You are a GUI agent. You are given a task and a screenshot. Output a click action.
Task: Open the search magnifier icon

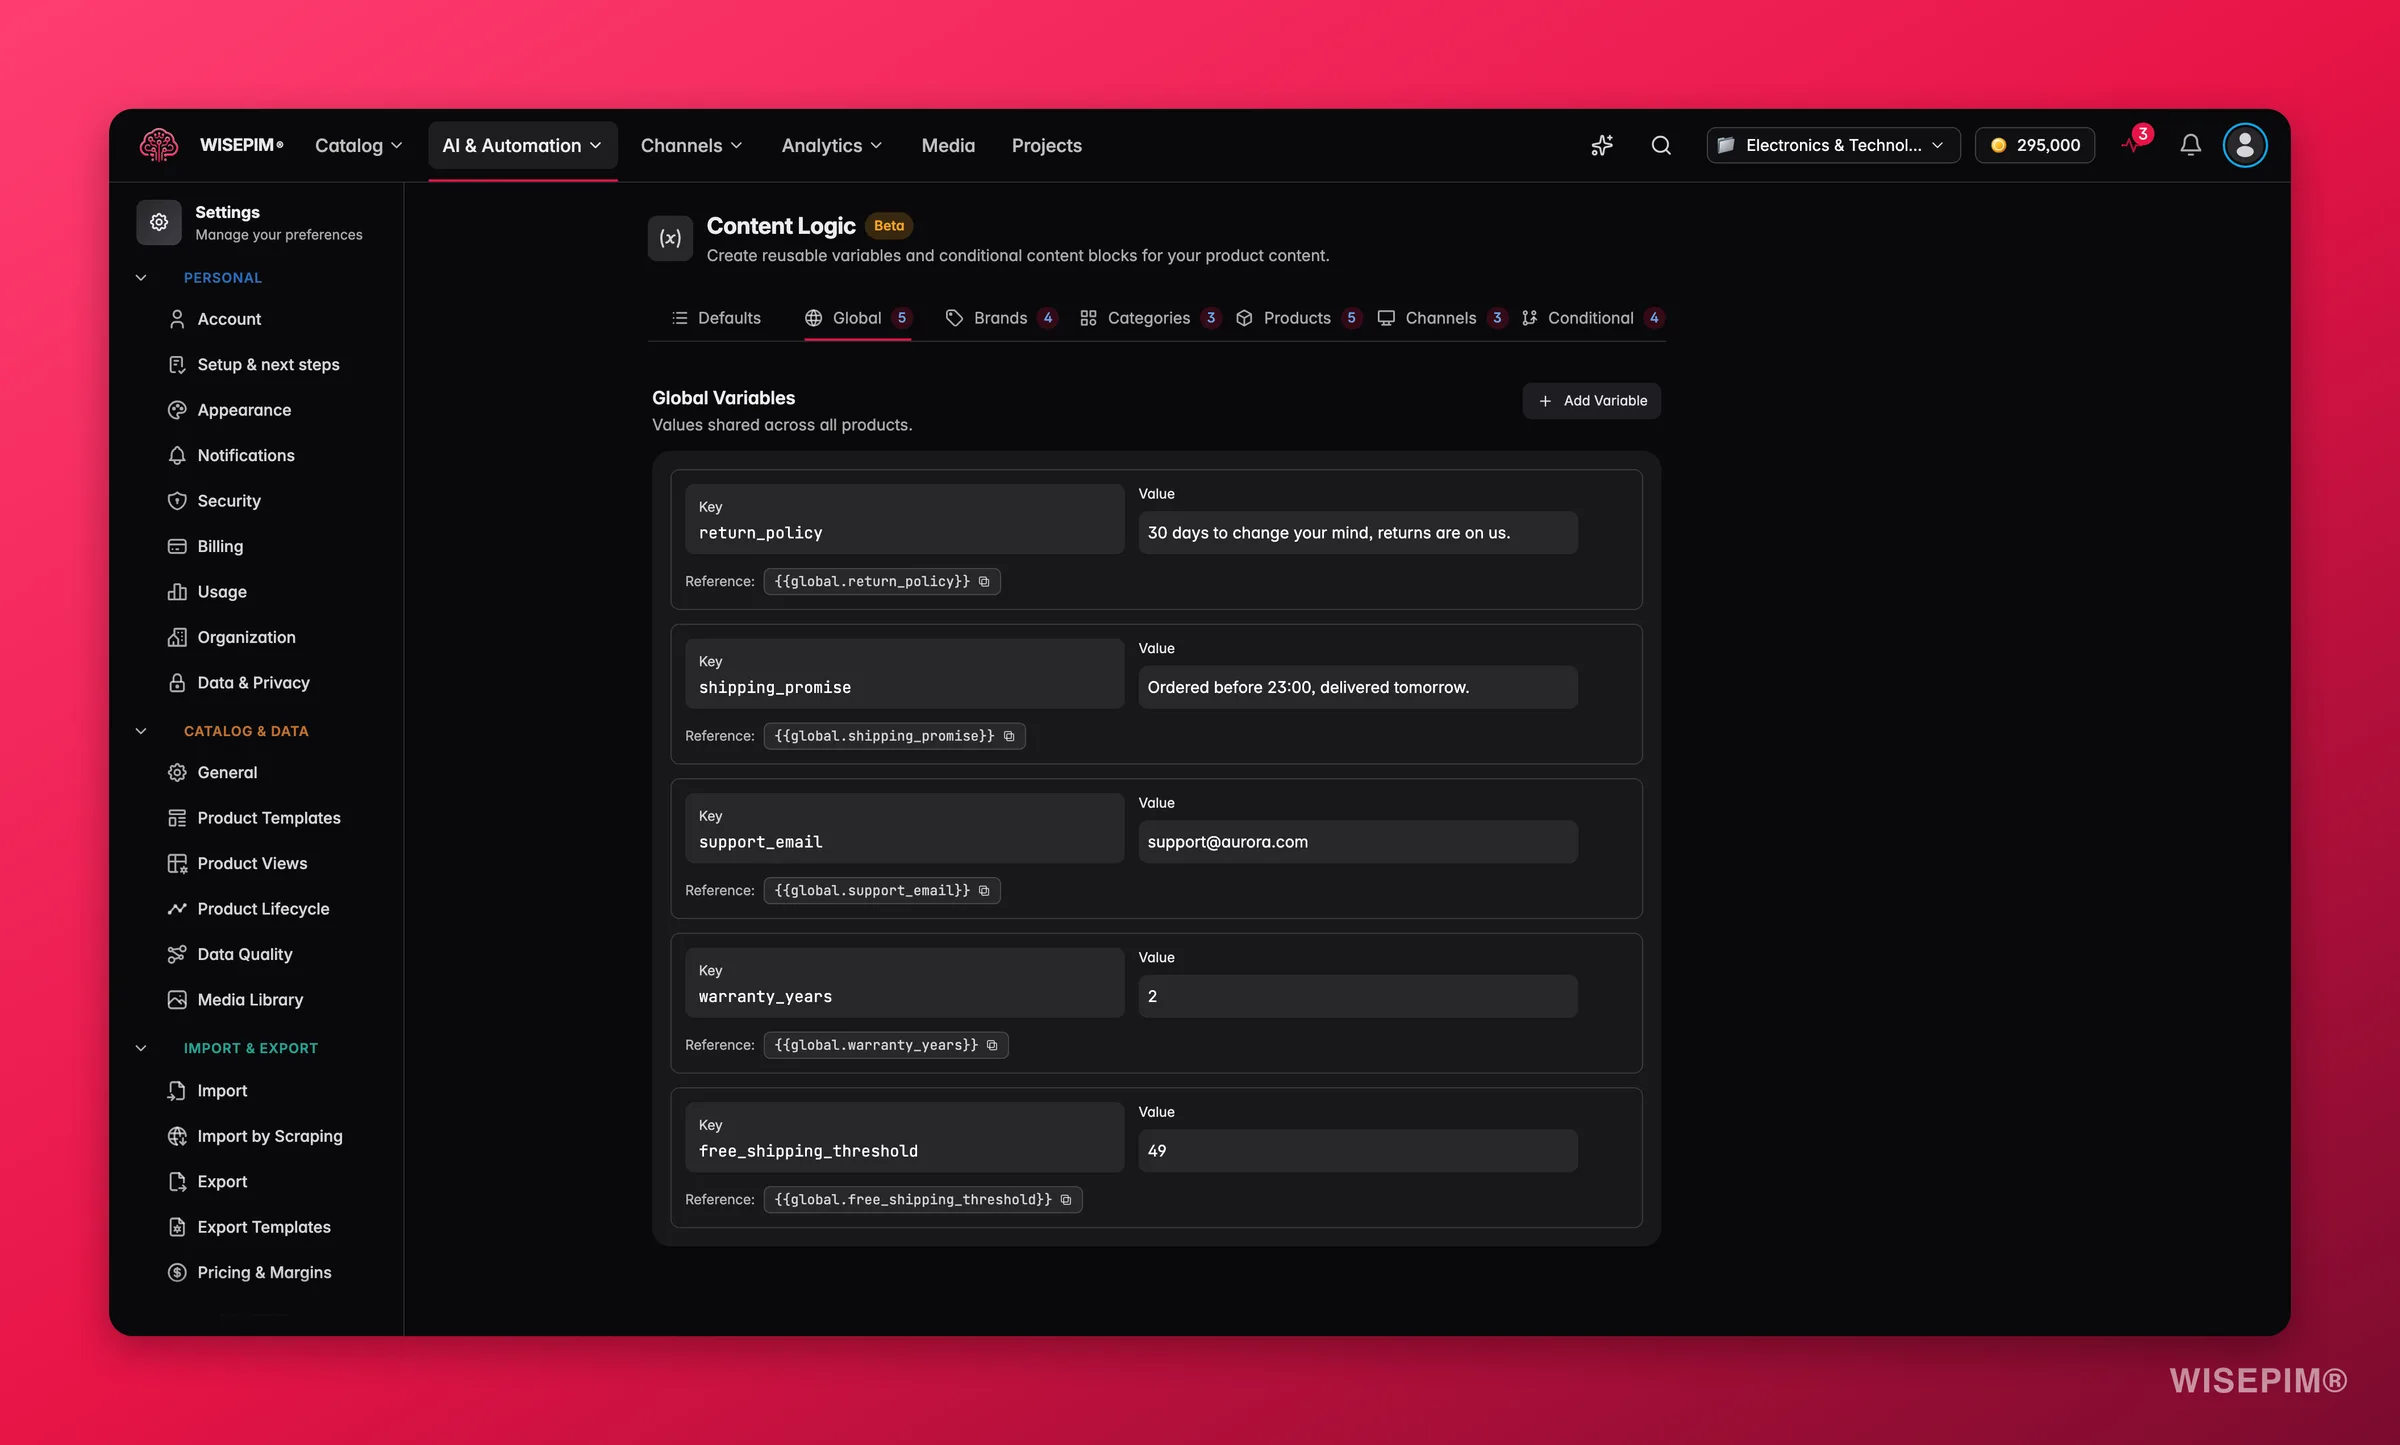[1661, 145]
